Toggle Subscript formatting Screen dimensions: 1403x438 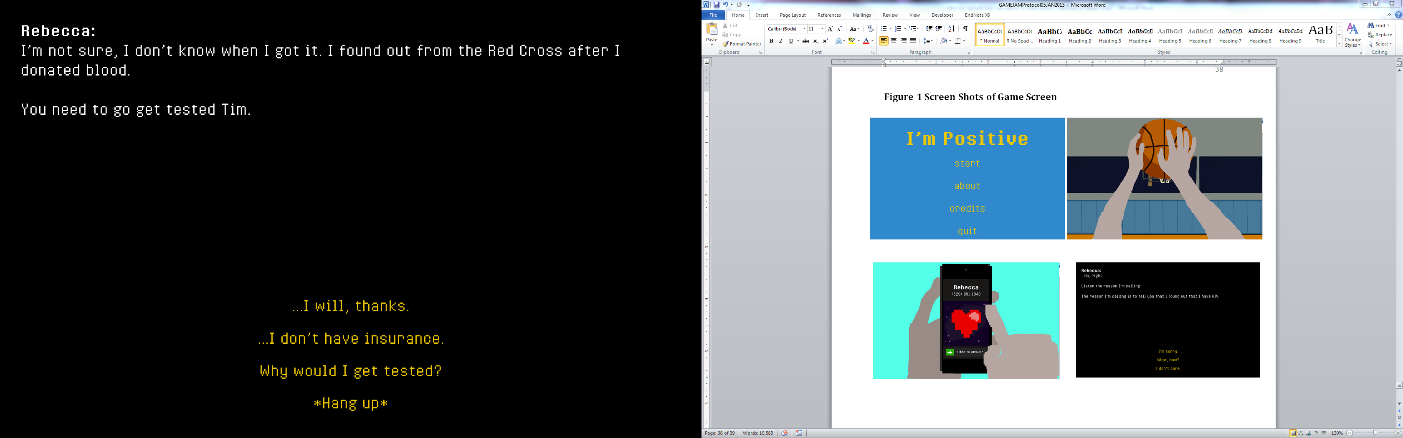coord(815,41)
